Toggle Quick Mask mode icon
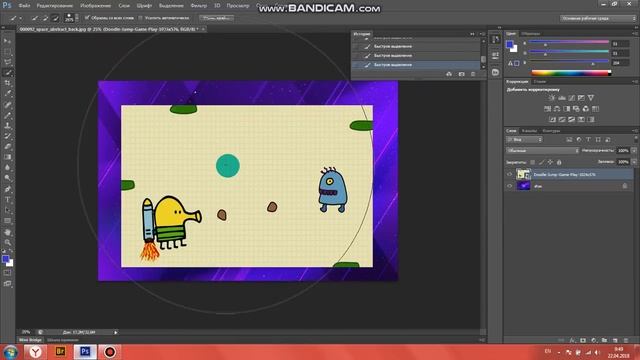This screenshot has height=360, width=640. [7, 273]
